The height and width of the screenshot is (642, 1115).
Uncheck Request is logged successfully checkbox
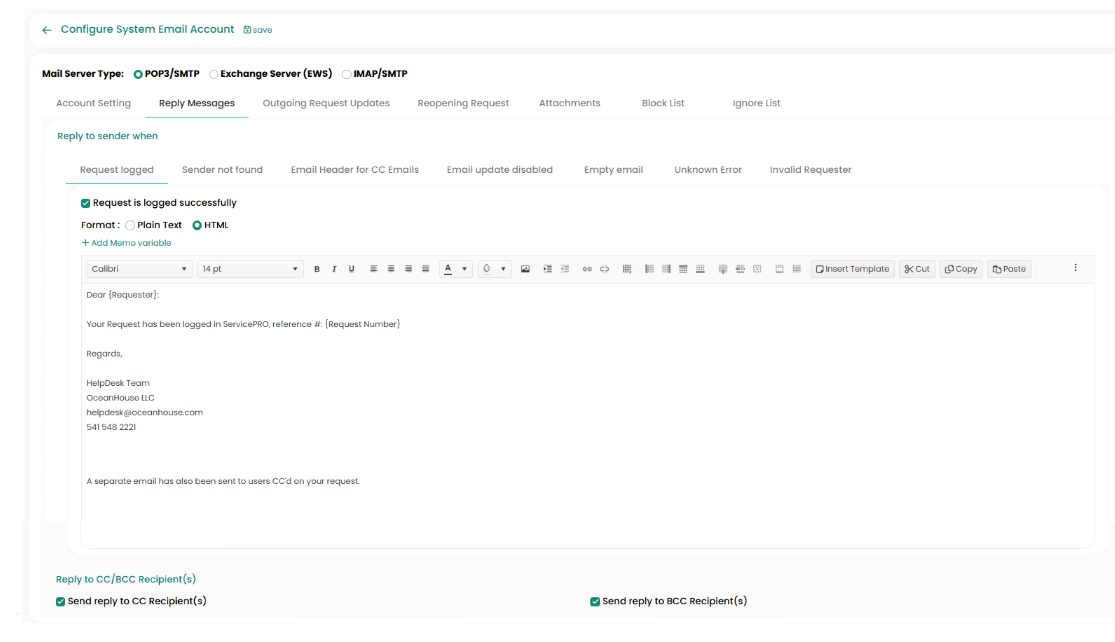pos(86,203)
